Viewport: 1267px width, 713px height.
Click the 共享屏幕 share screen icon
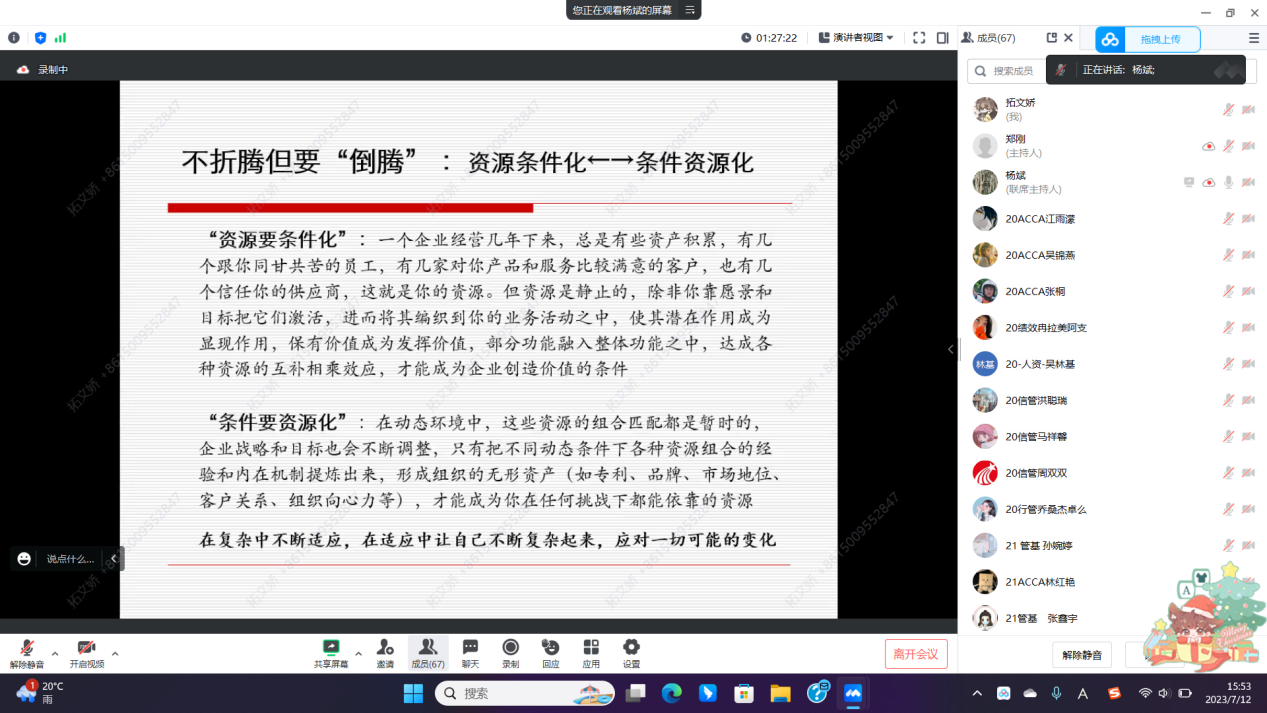[331, 648]
